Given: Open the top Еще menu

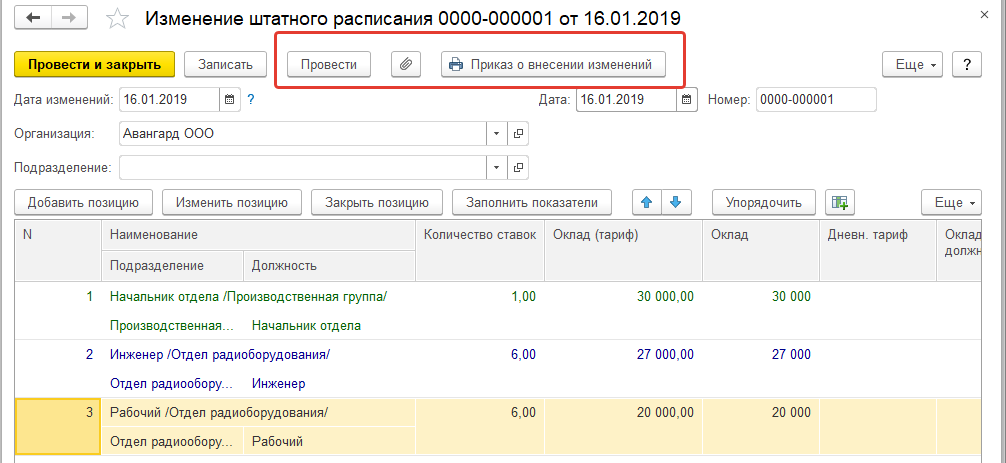Looking at the screenshot, I should (913, 64).
